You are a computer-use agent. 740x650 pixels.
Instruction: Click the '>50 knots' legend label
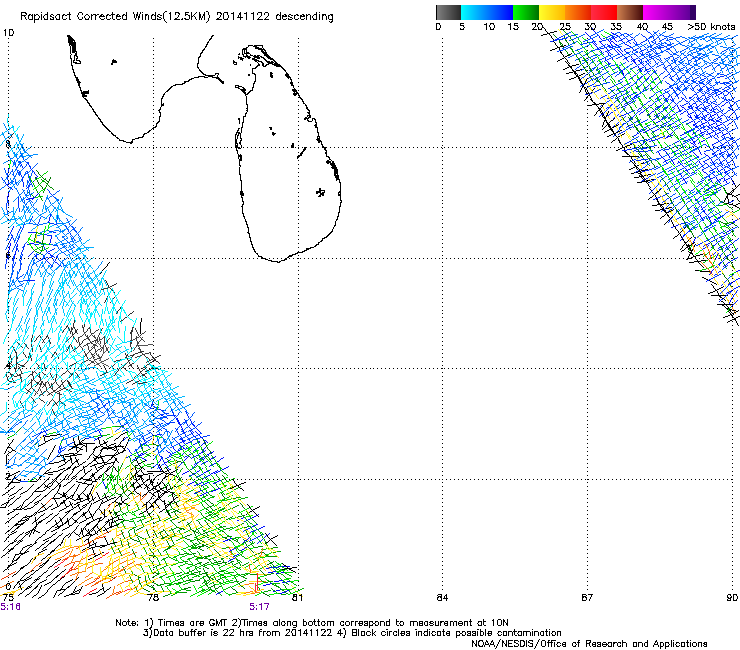[711, 27]
